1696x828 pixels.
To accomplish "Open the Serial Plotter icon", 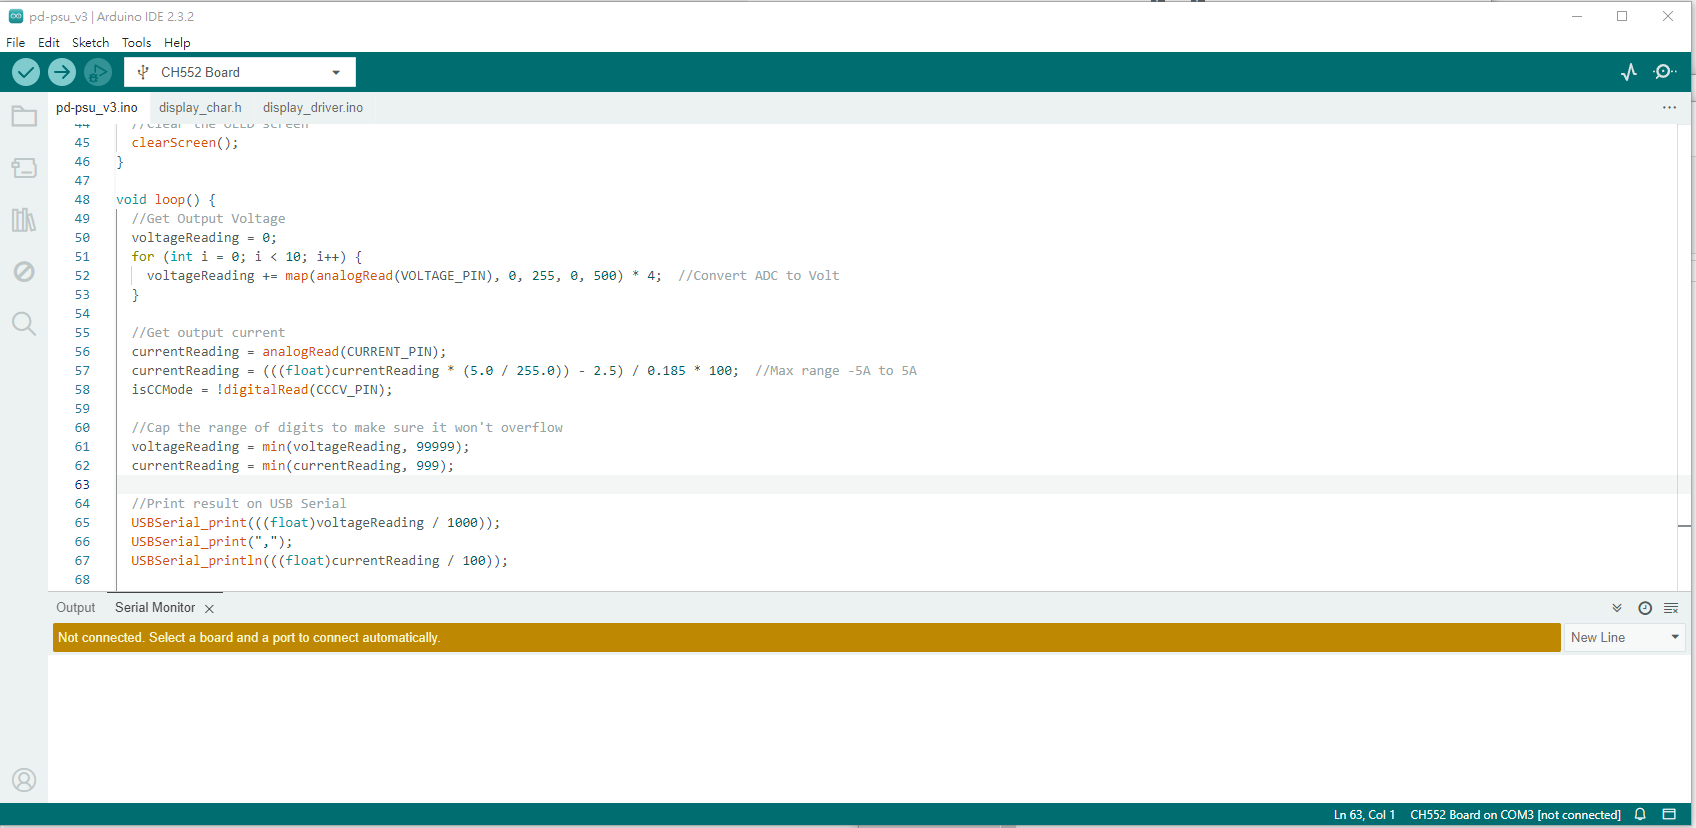I will click(x=1629, y=72).
